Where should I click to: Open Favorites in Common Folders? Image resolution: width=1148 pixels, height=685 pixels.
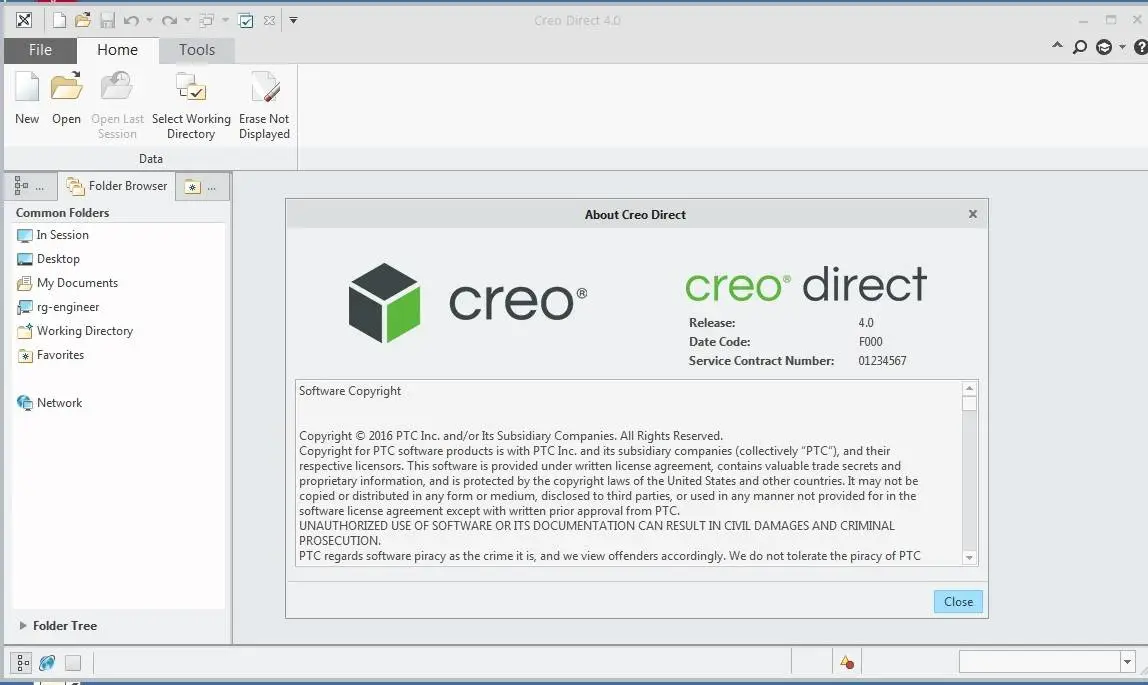(51, 356)
